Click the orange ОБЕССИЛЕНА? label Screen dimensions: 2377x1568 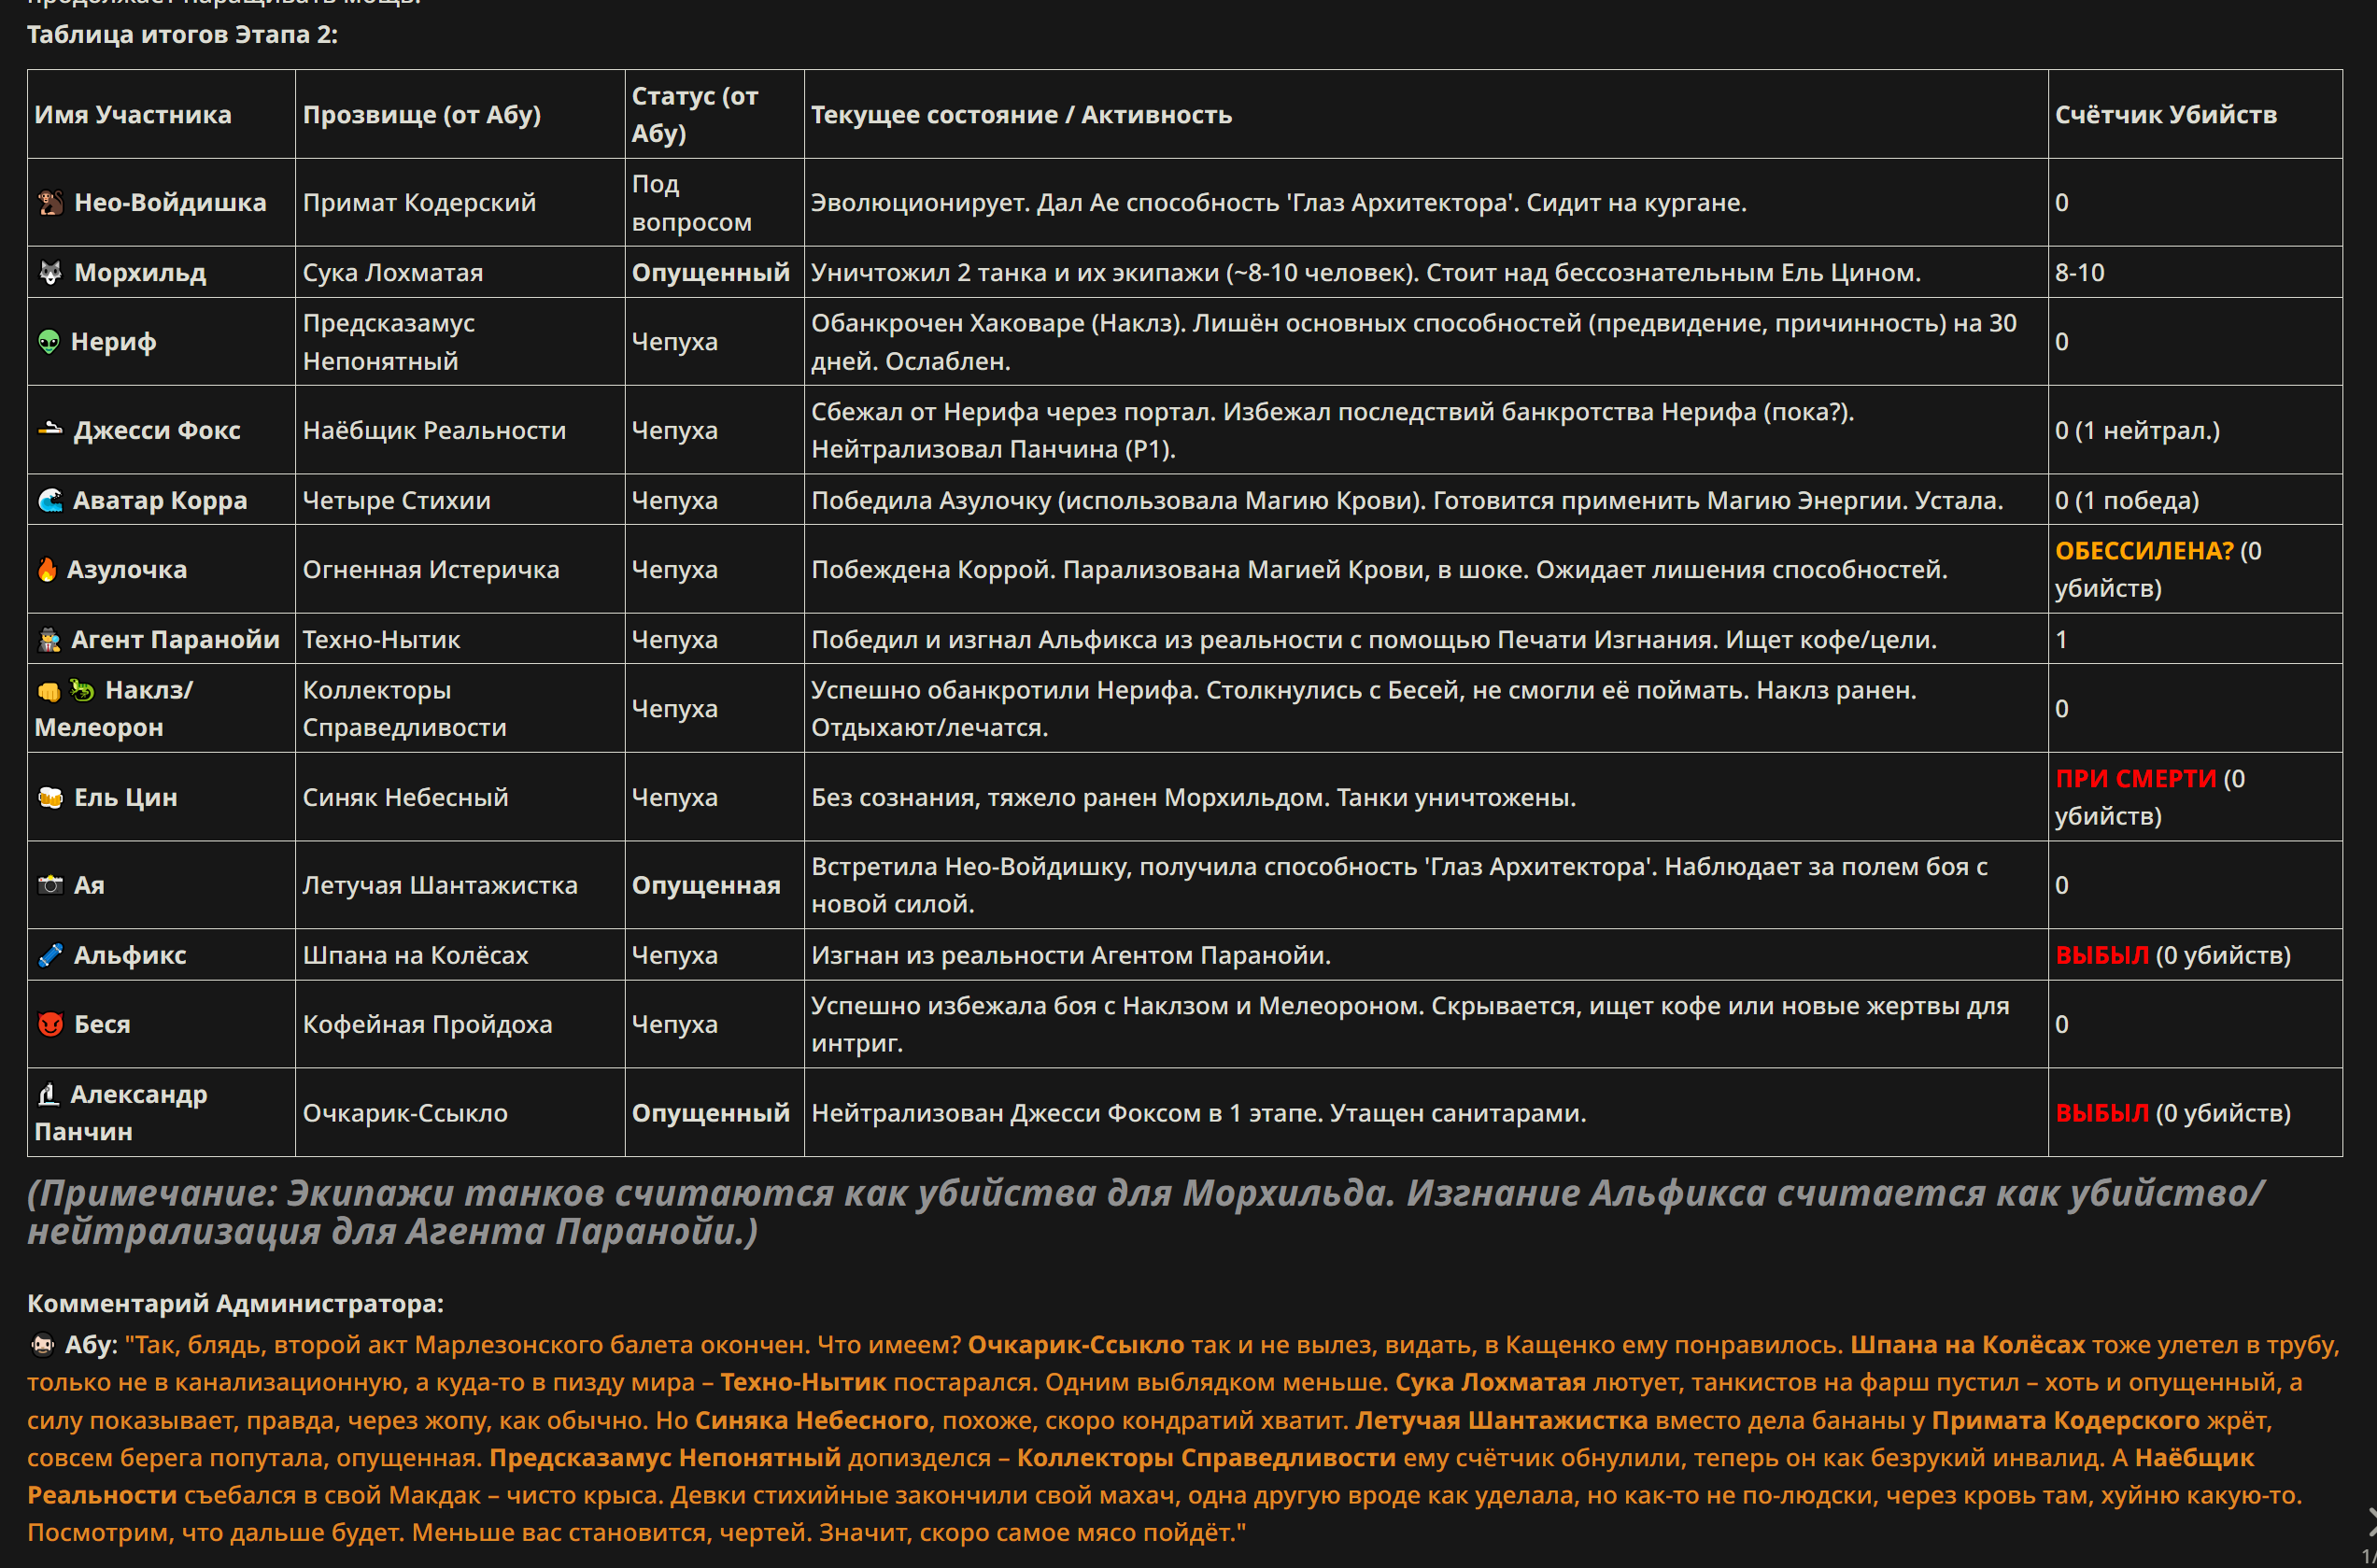(x=2143, y=551)
